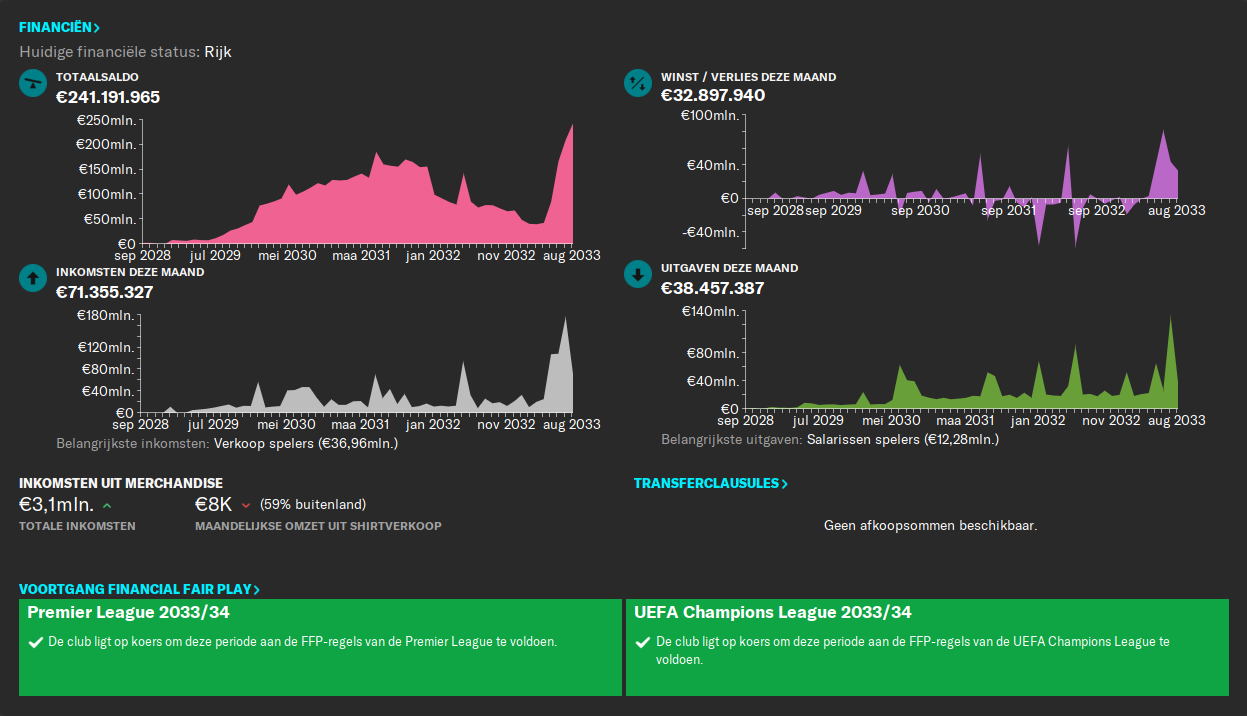The image size is (1247, 716).
Task: Click the Inkomsten uit Merchandise heading
Action: [x=120, y=484]
